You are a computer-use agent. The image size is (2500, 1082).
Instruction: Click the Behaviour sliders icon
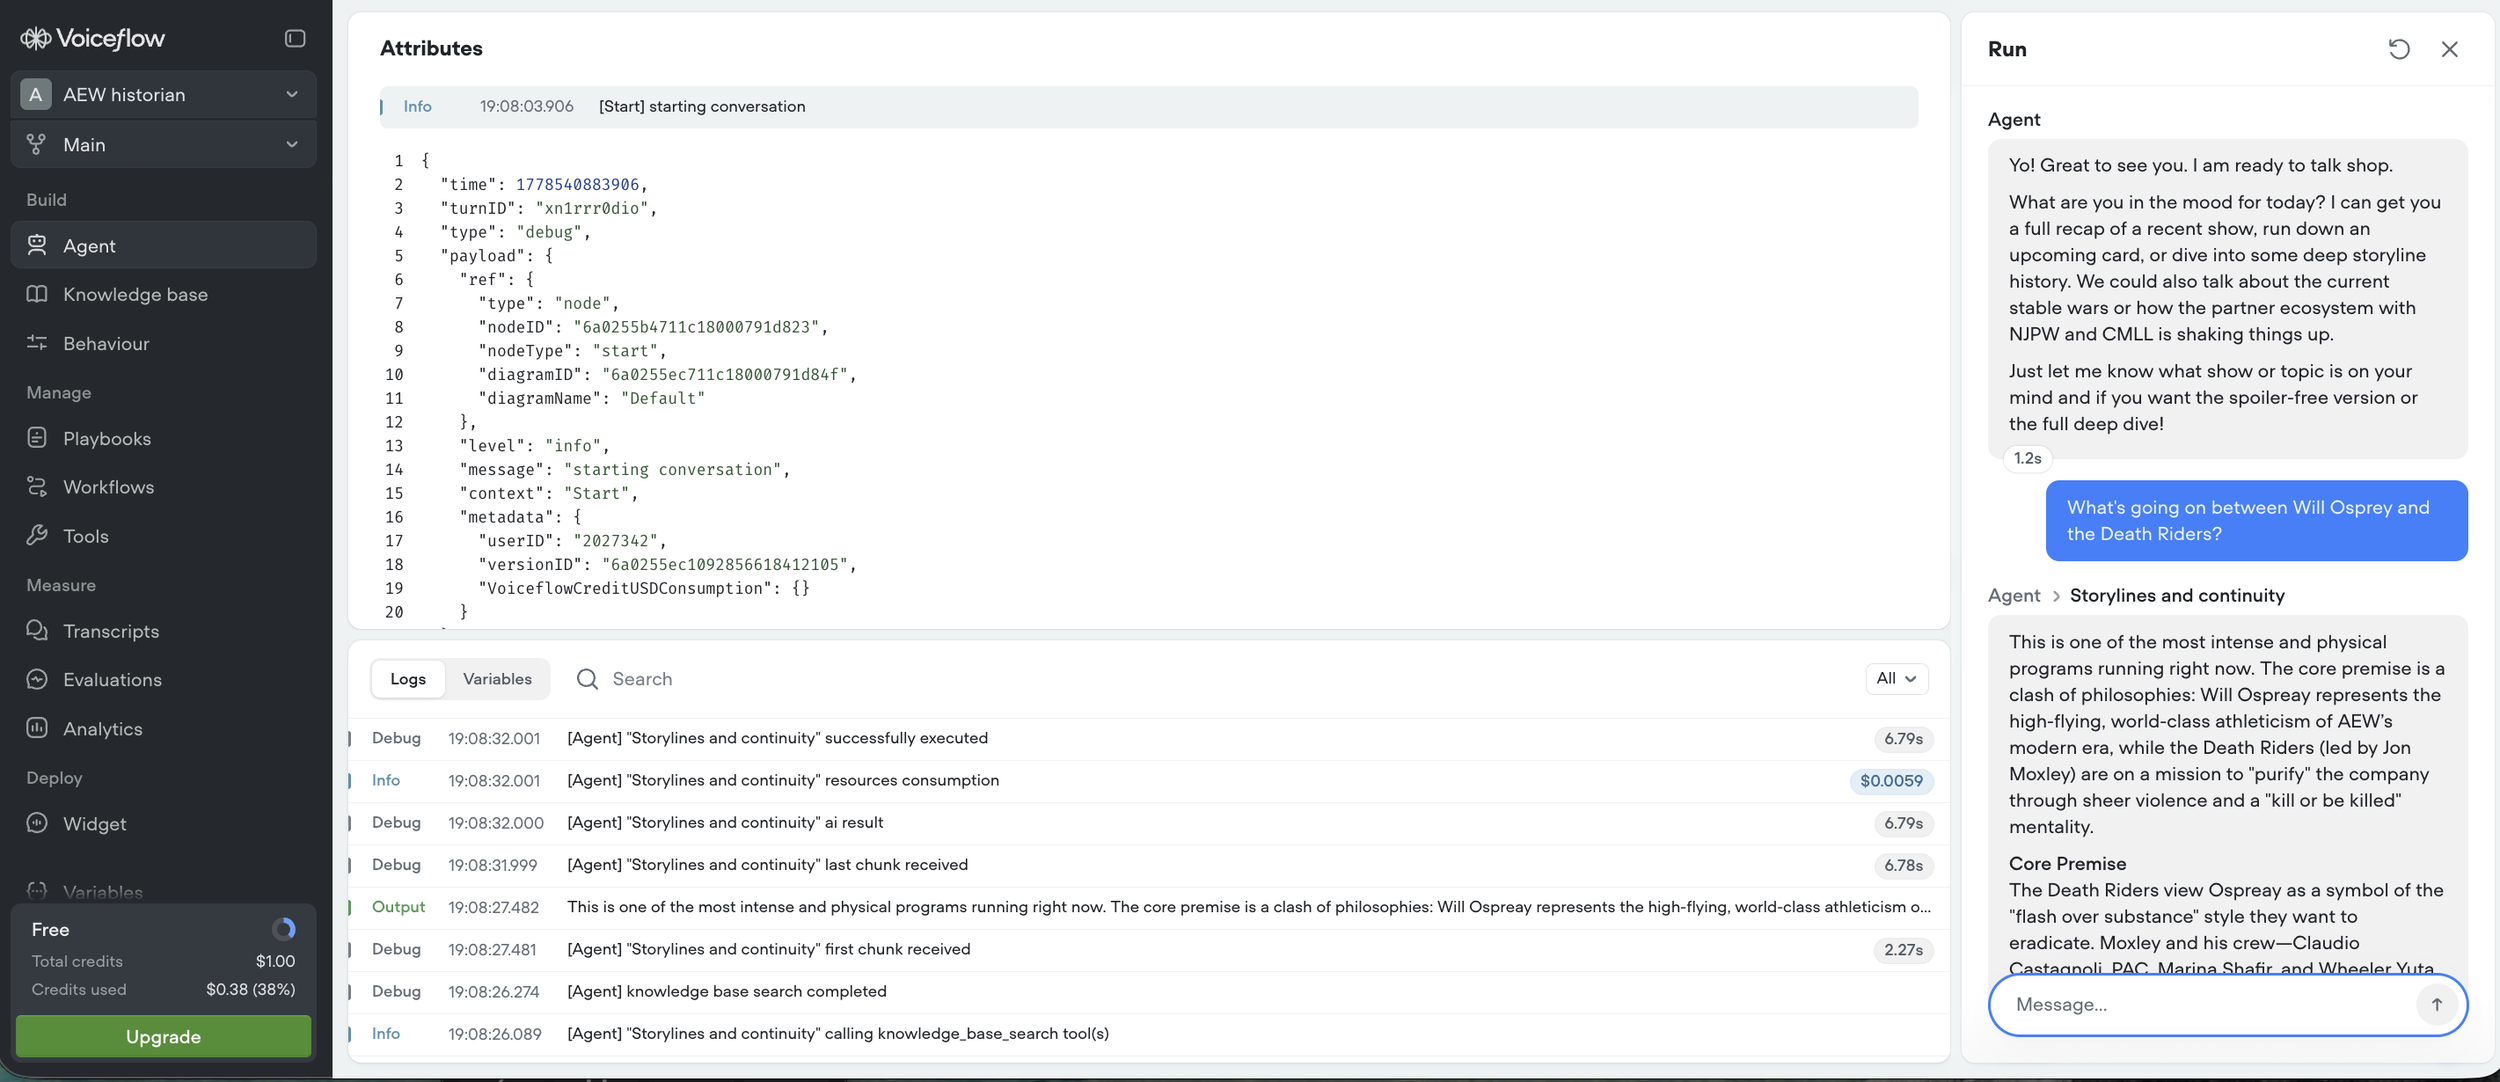pos(37,343)
